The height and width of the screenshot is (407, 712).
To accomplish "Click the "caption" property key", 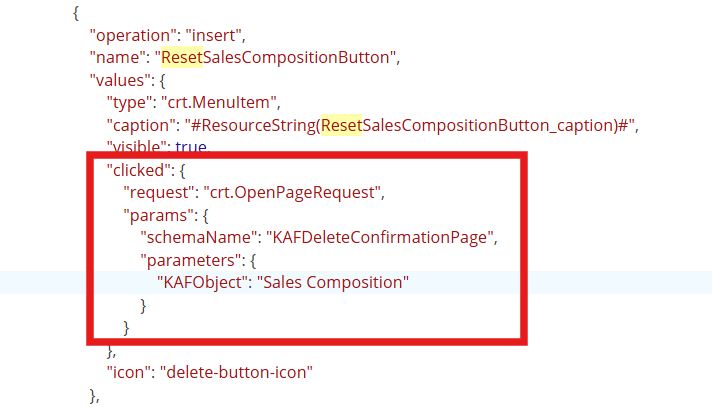I will (138, 125).
